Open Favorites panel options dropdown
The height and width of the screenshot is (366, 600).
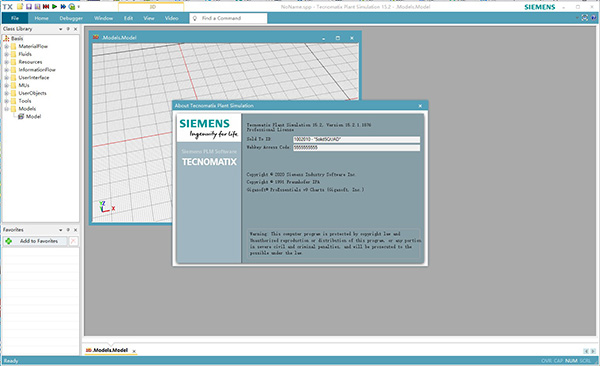pos(60,230)
